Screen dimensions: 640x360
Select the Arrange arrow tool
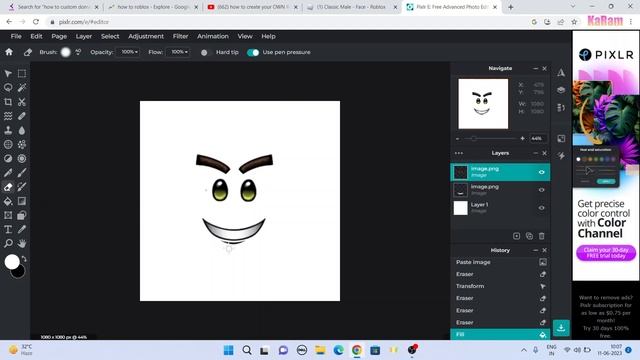(x=8, y=73)
